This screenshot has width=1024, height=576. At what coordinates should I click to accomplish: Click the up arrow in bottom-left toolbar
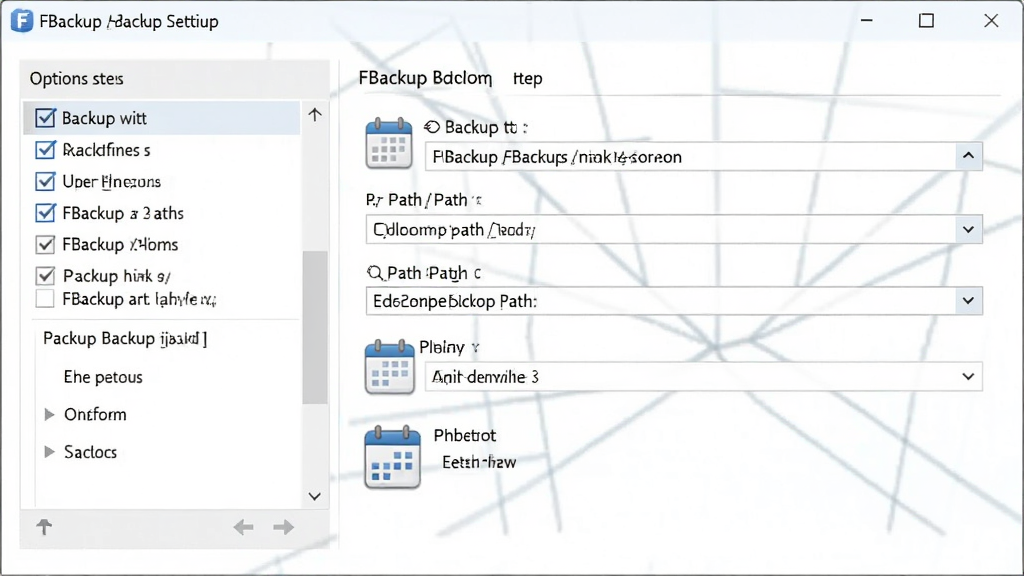(44, 527)
